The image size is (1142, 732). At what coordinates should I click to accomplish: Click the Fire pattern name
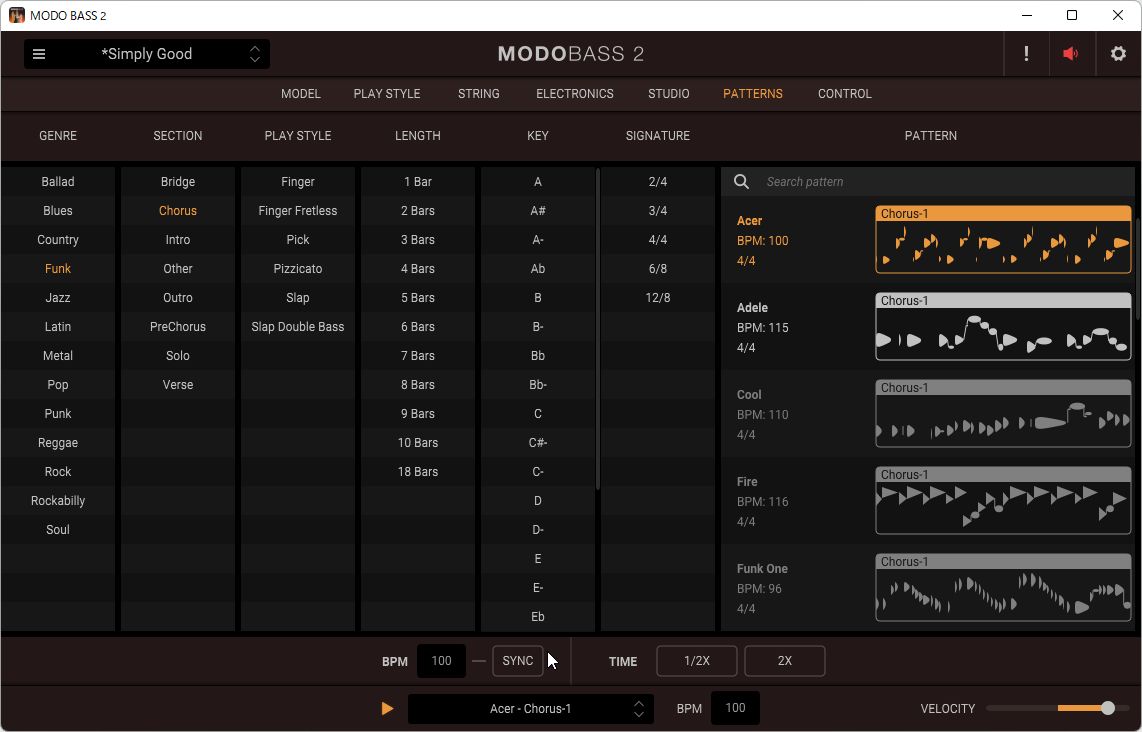coord(747,482)
